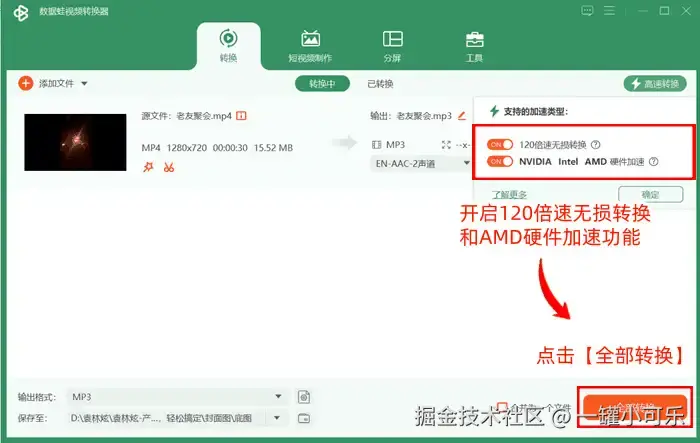Switch to the 短视频制作 tab
Screen dimensions: 700x443
(x=310, y=46)
